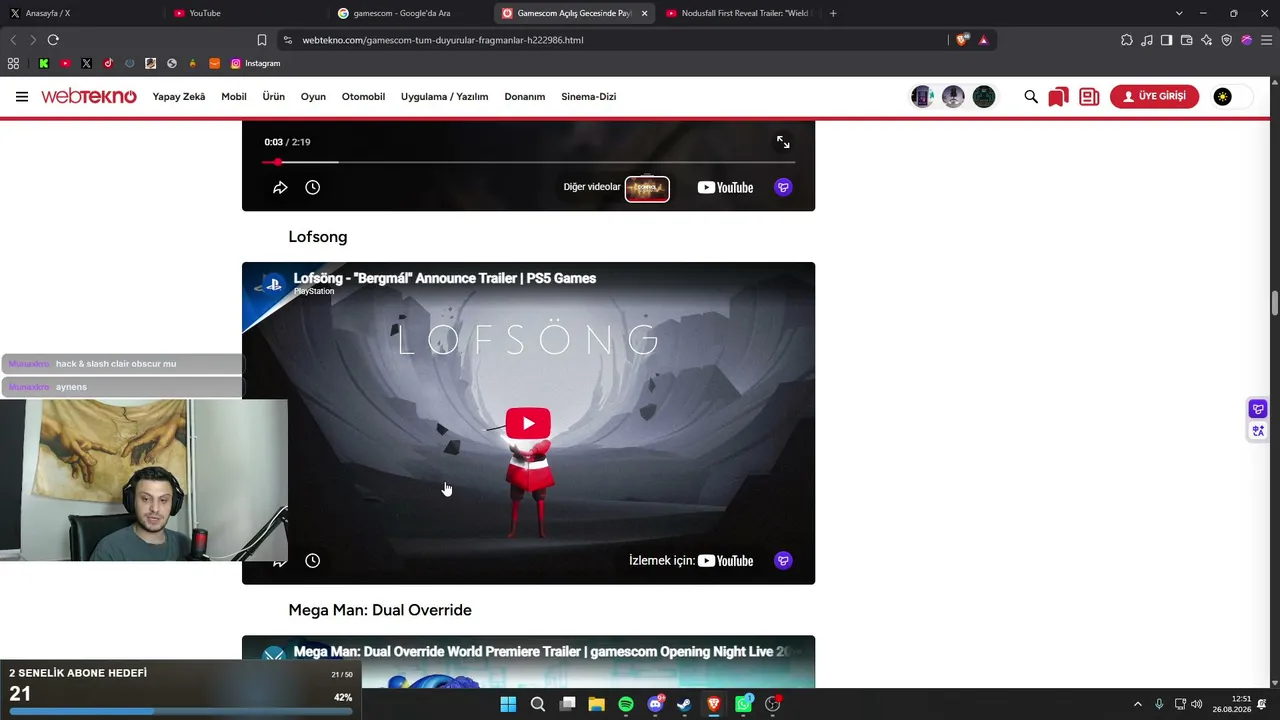Open the Oyun menu item
The width and height of the screenshot is (1280, 720).
313,97
